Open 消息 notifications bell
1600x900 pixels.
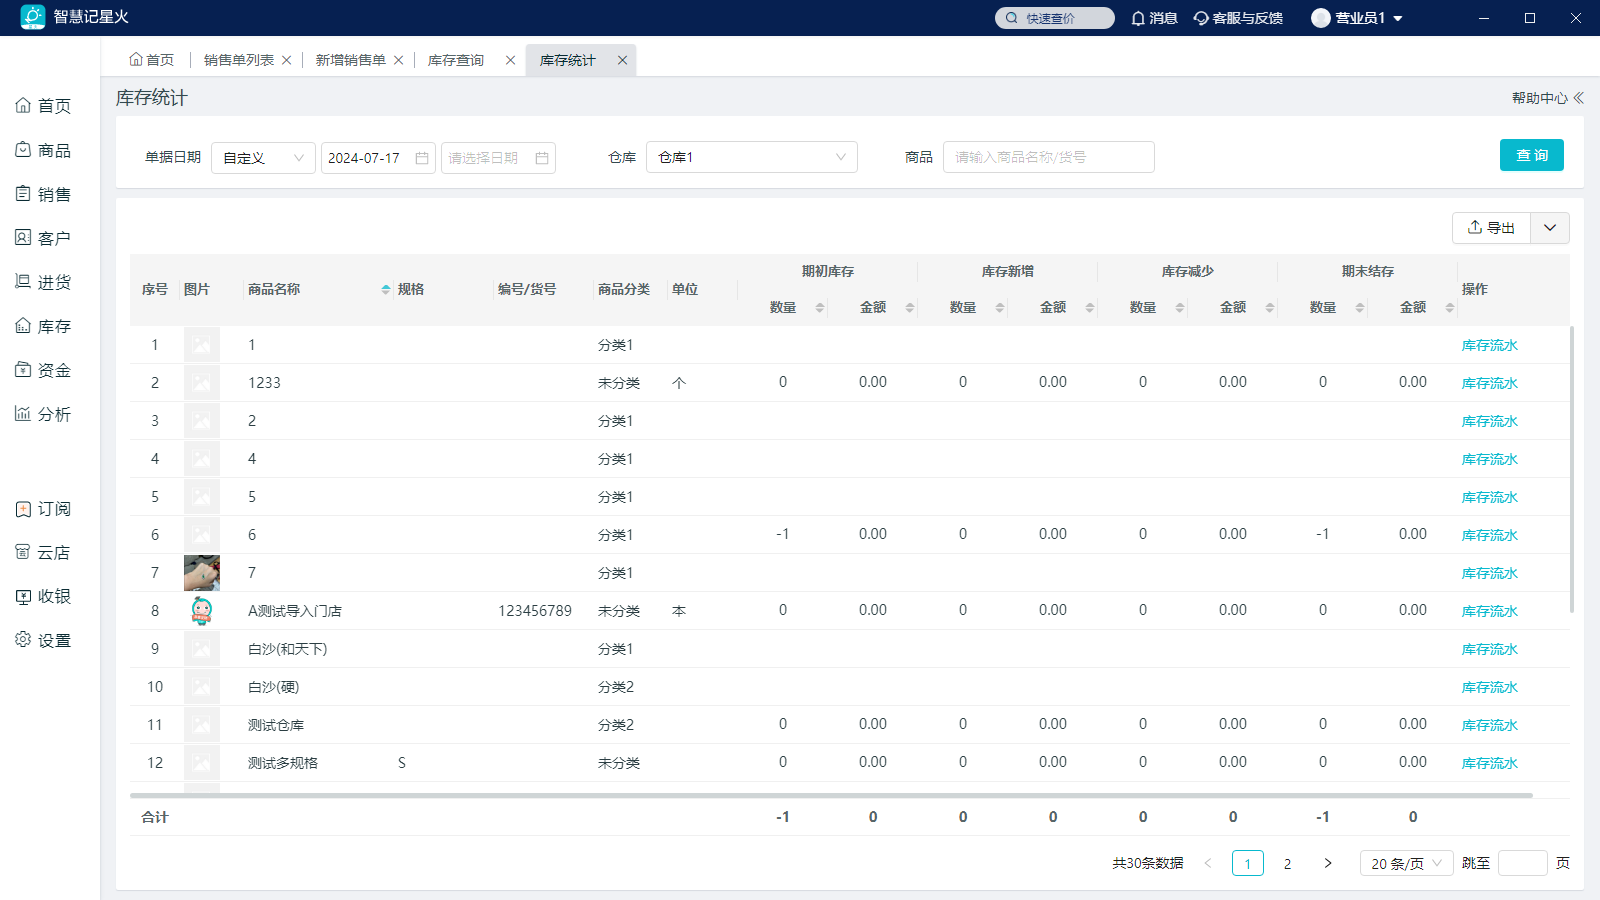pyautogui.click(x=1154, y=18)
